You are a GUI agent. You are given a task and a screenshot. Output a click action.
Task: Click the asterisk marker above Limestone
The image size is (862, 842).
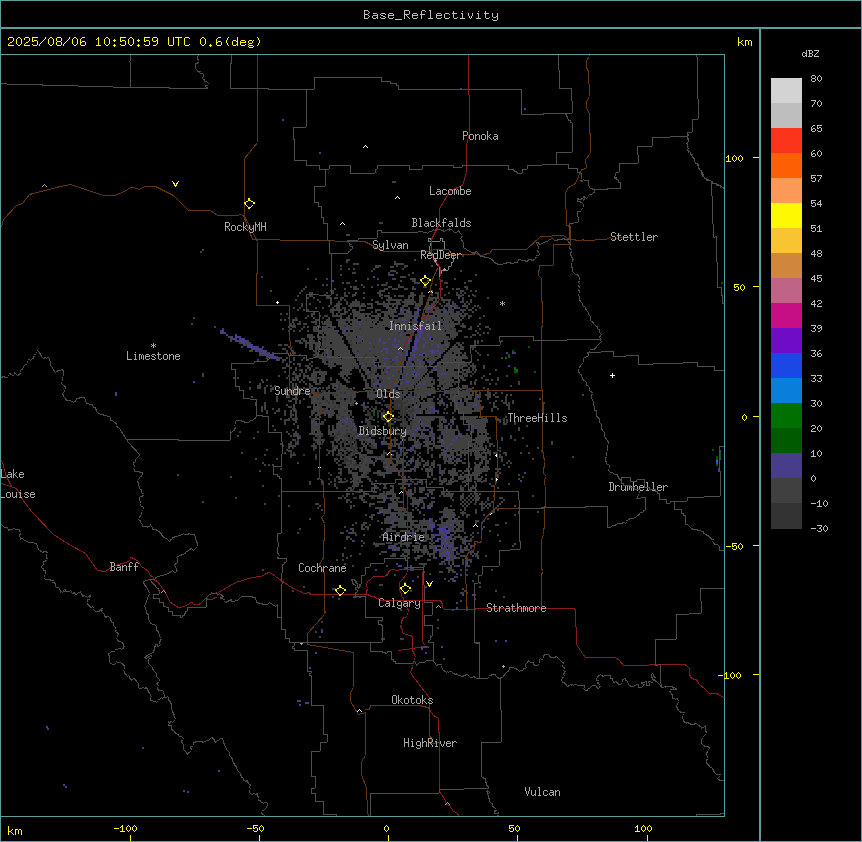tap(153, 346)
